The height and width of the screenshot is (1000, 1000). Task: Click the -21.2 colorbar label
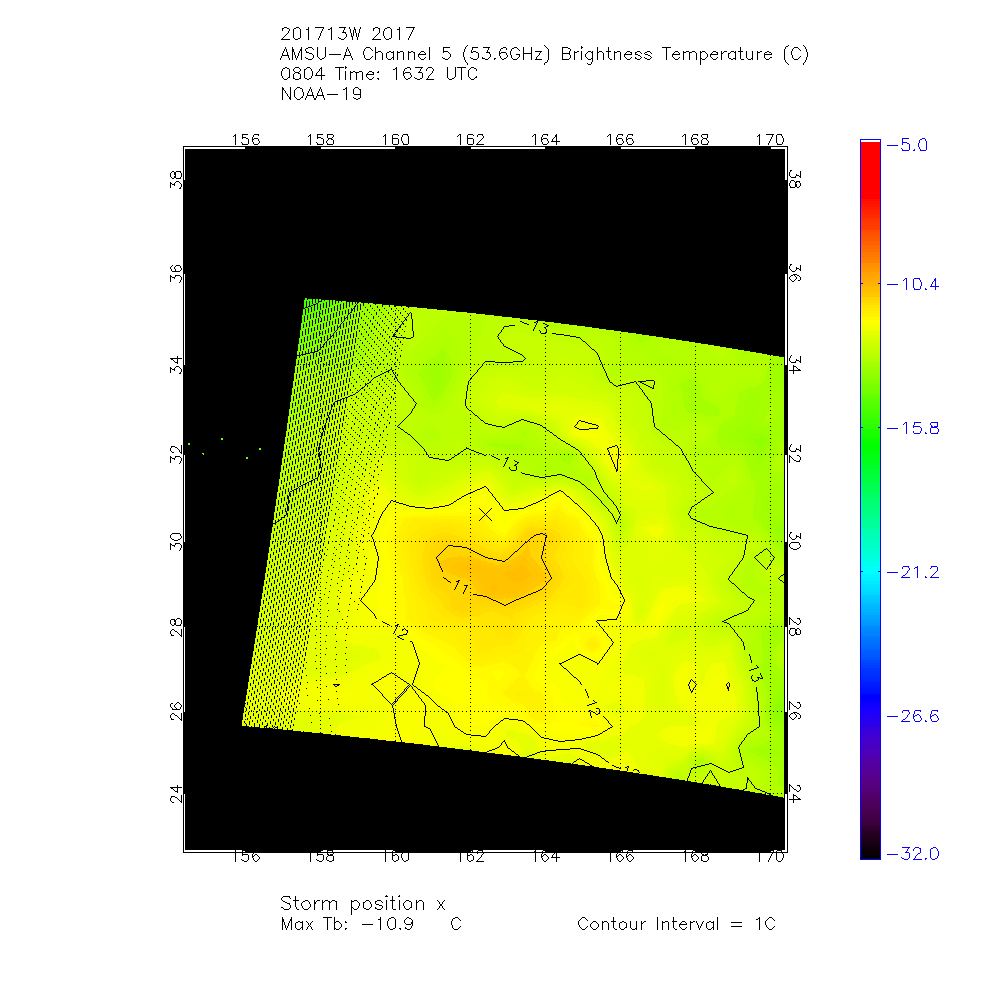[913, 572]
